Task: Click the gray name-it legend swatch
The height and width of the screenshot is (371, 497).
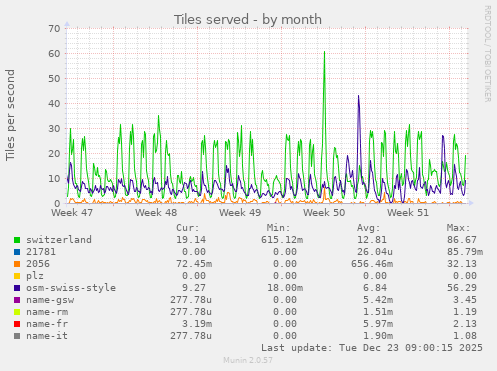Action: [17, 336]
